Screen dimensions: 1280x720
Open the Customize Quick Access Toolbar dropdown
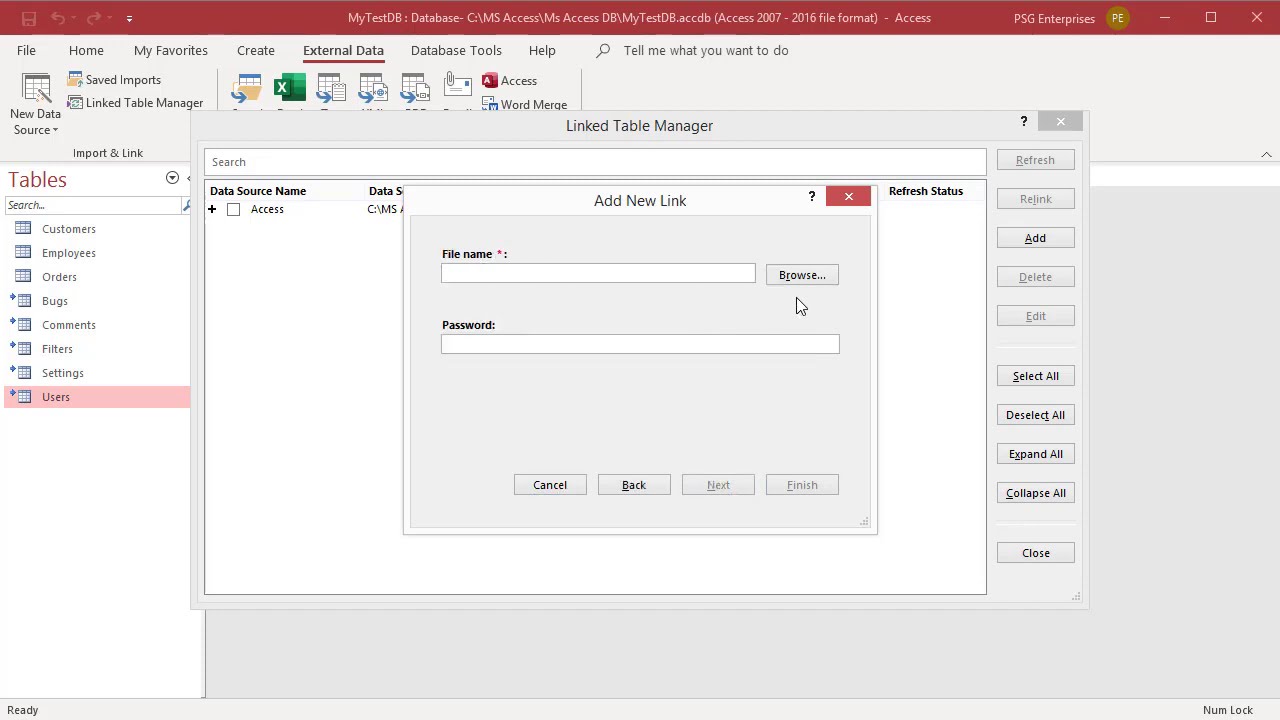pos(129,18)
